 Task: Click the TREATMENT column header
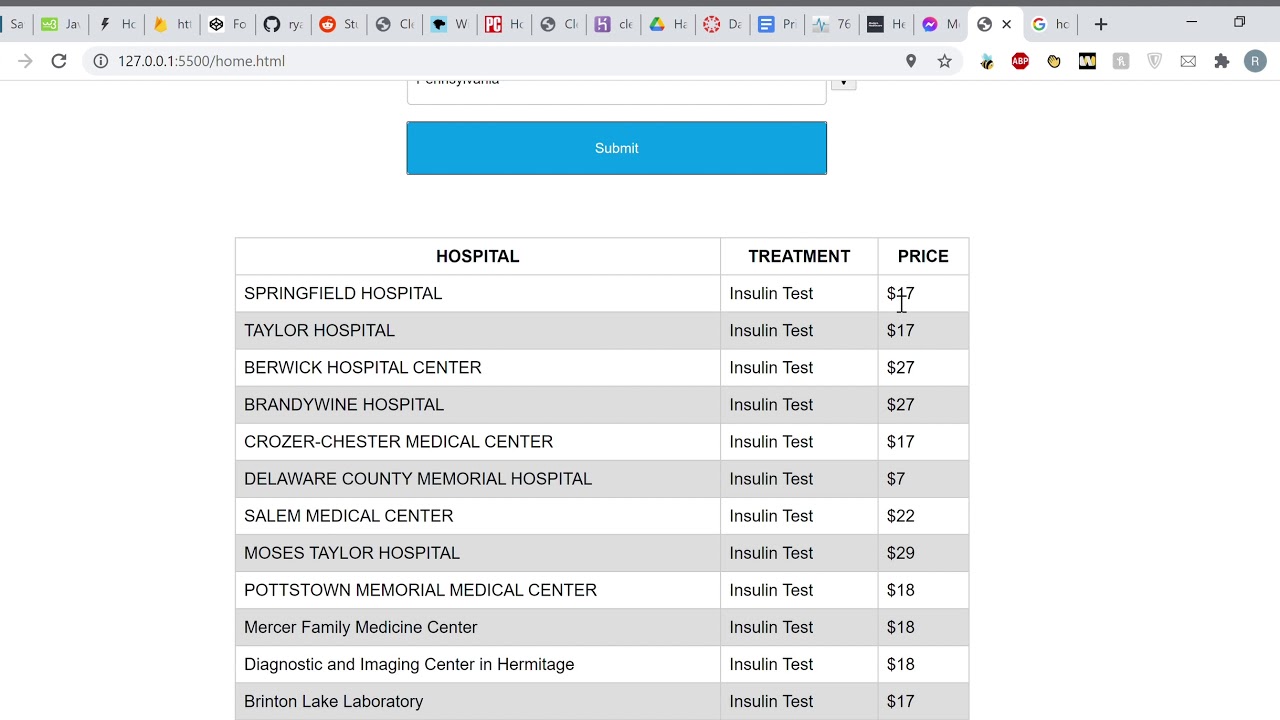[799, 256]
